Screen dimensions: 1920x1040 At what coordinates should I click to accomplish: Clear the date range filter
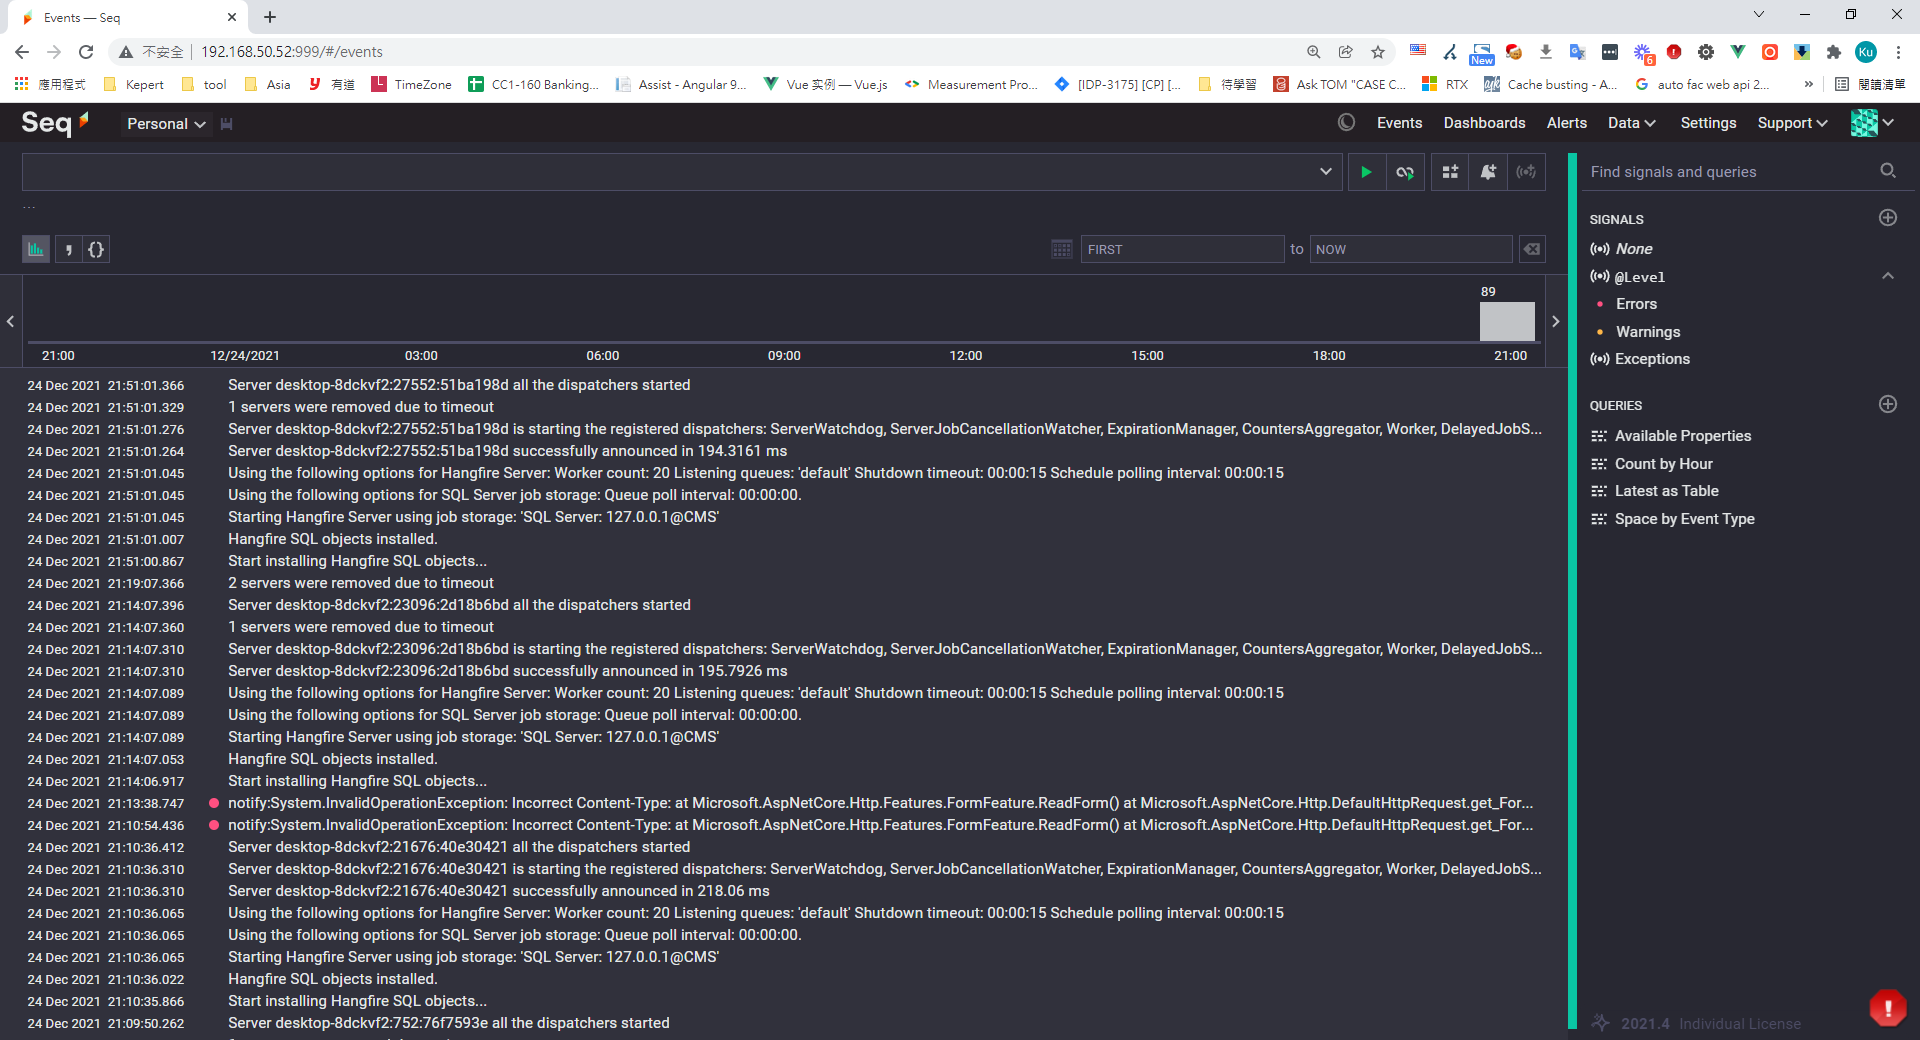click(x=1531, y=249)
